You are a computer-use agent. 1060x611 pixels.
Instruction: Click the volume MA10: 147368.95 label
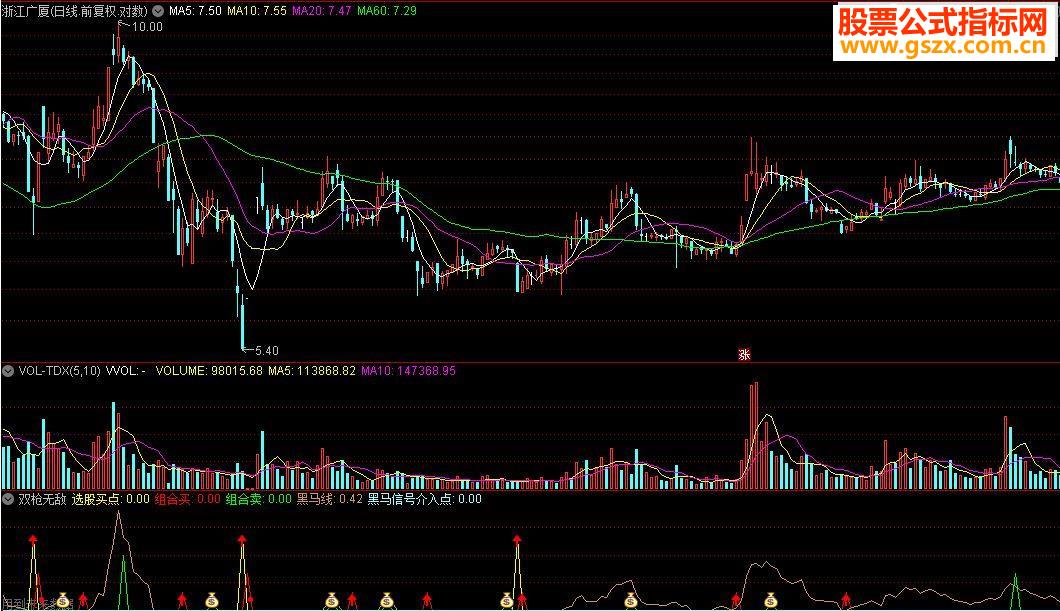click(x=408, y=370)
